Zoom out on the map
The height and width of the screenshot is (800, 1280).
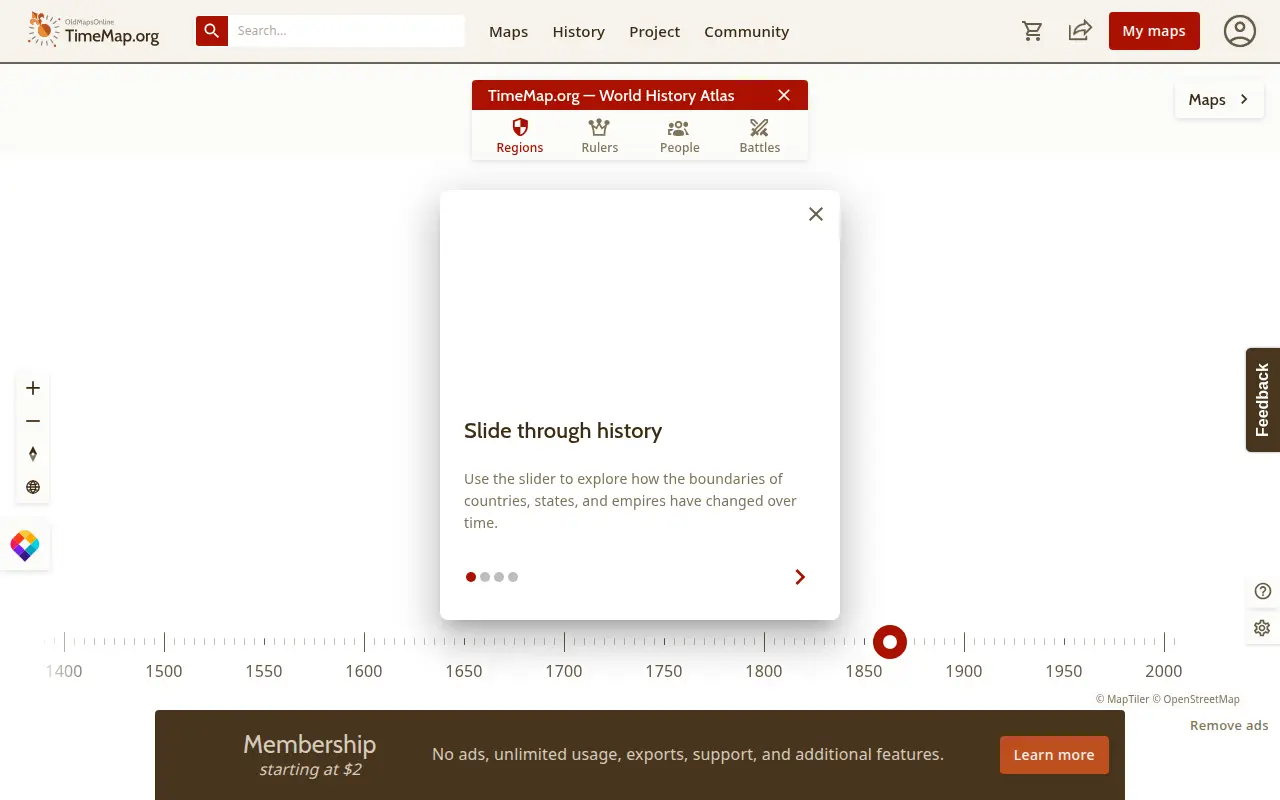tap(33, 421)
